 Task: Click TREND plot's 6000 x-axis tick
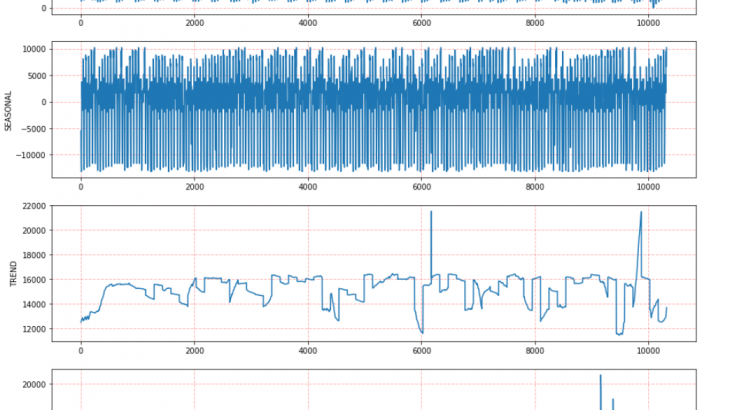pos(421,351)
